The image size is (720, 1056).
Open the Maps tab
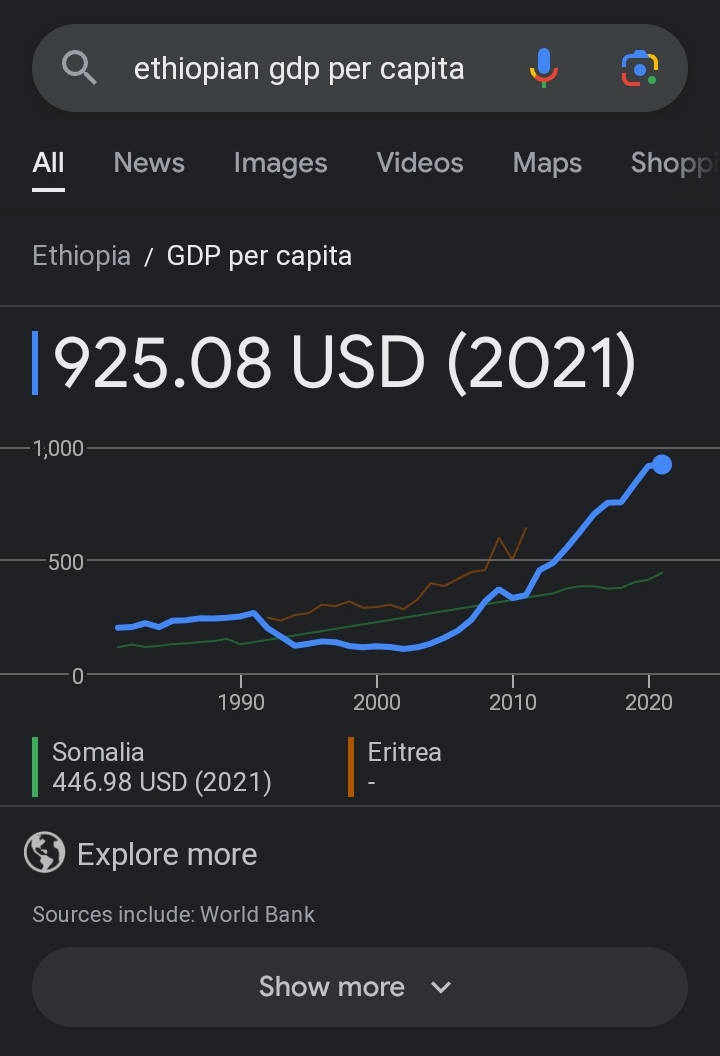(x=547, y=162)
